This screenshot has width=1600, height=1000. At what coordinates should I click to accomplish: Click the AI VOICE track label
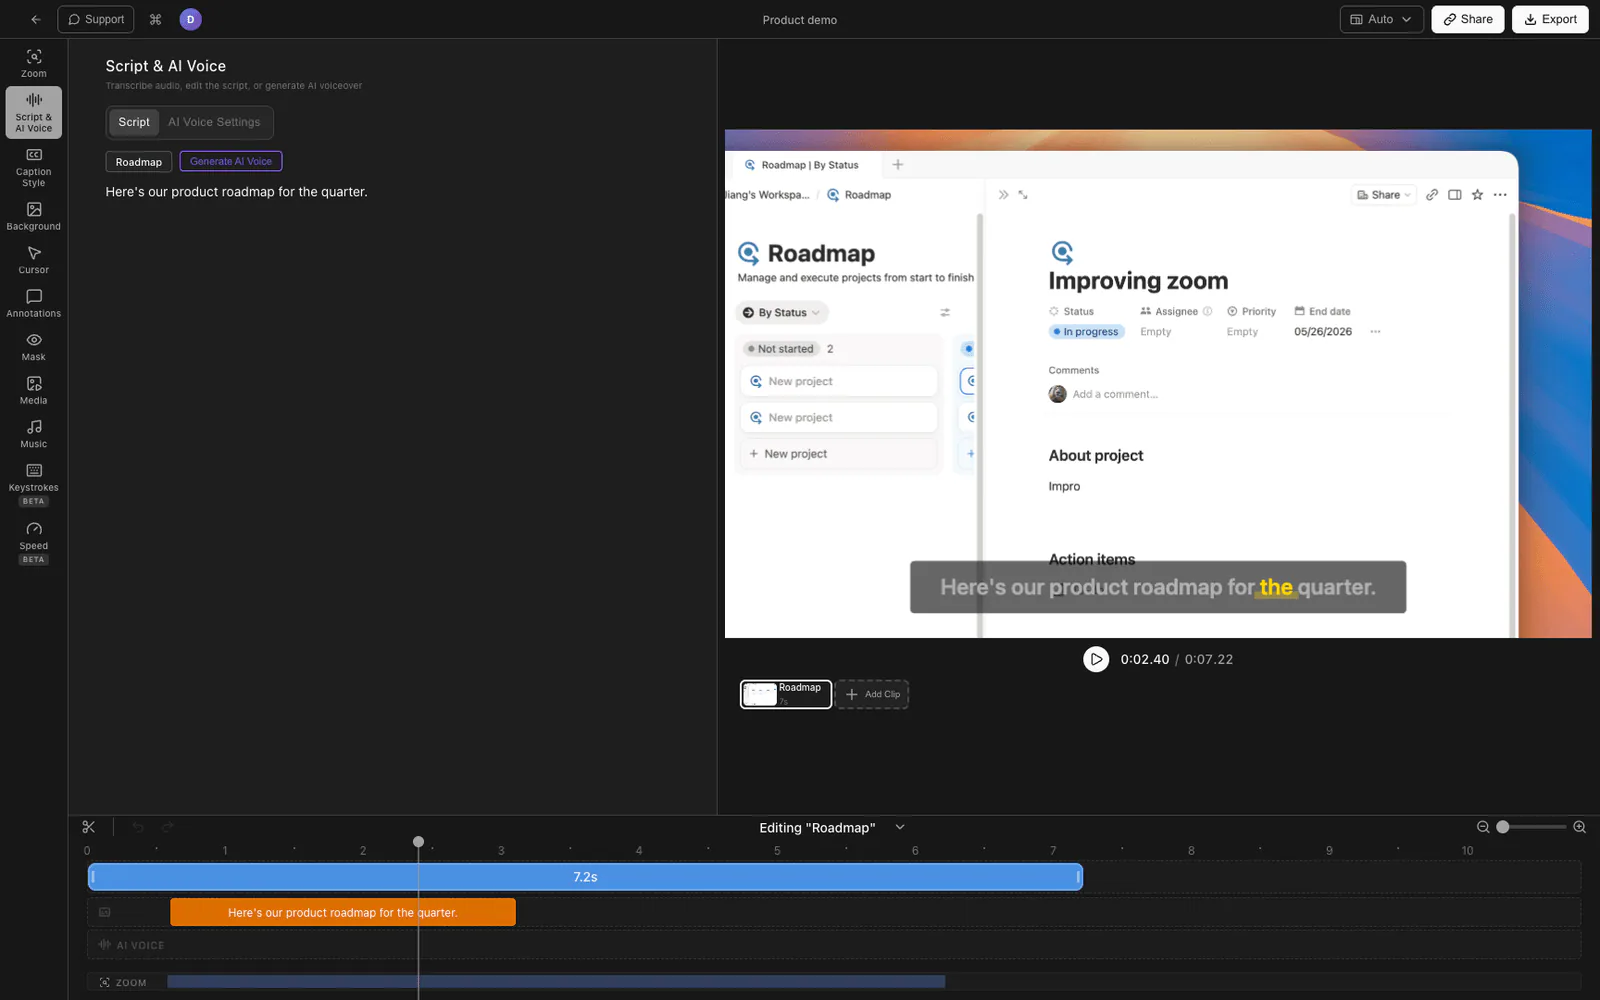(x=131, y=945)
